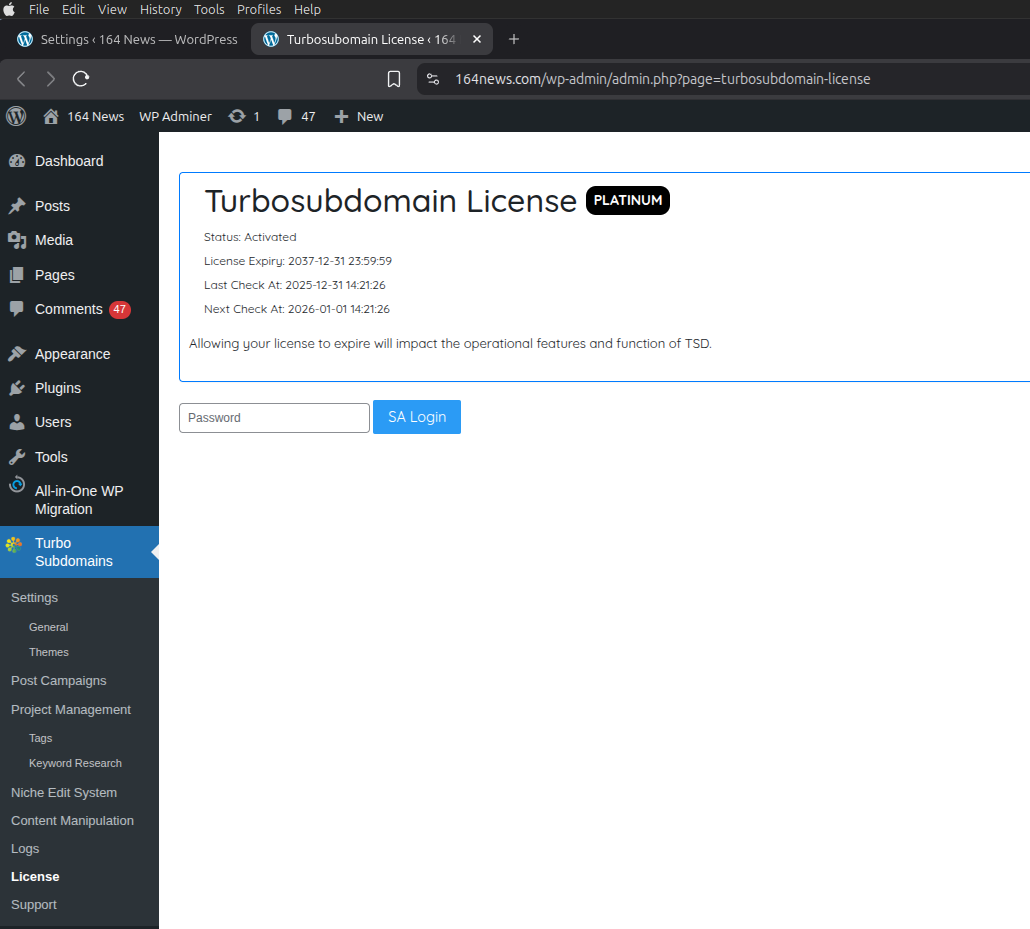Switch to the Settings ‹ 164 News tab
The height and width of the screenshot is (929, 1030).
click(x=127, y=39)
